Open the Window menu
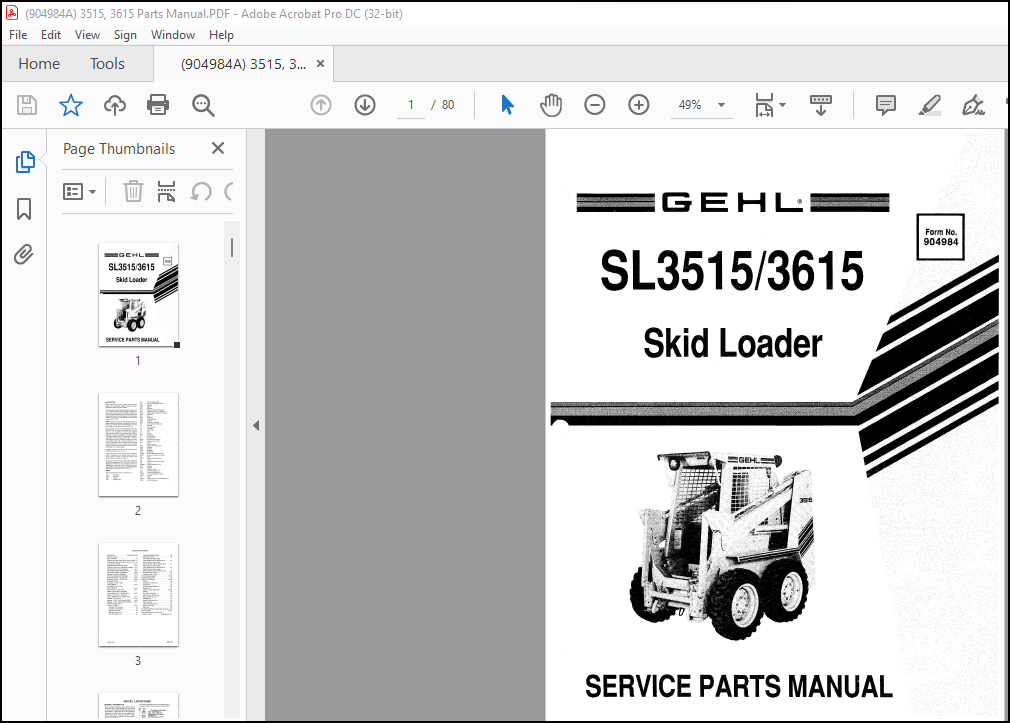This screenshot has height=723, width=1010. (173, 35)
